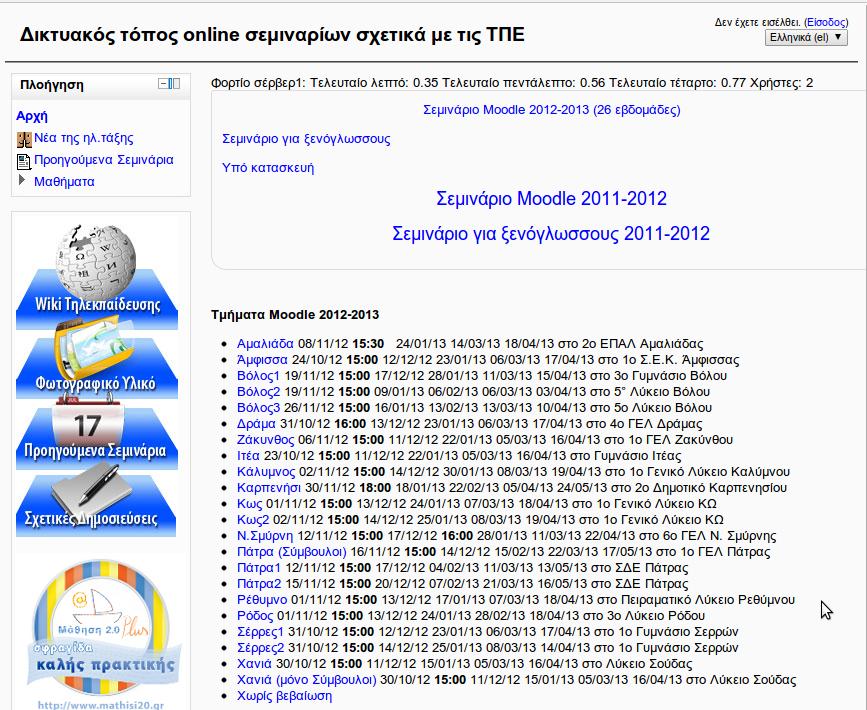Open the Σεμινάριο για ξενόγλωσσους link
This screenshot has width=867, height=710.
(x=306, y=139)
